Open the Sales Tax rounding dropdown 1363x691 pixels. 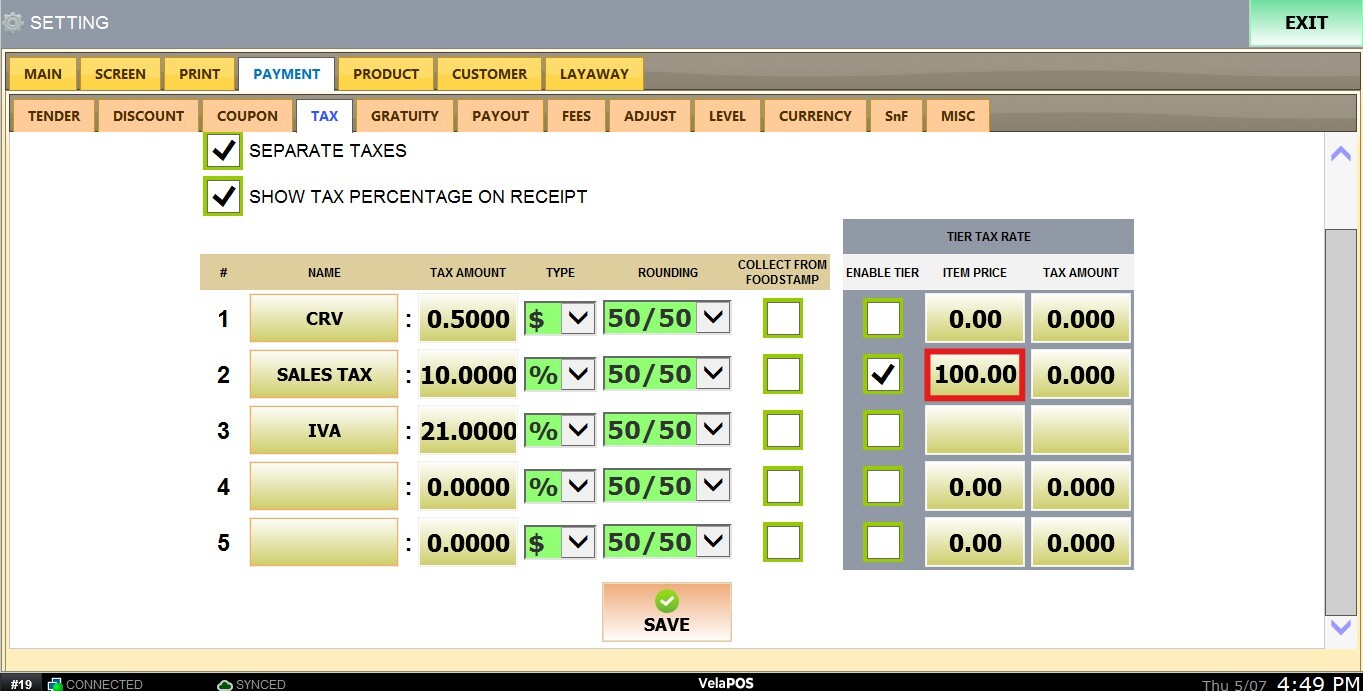click(x=667, y=375)
